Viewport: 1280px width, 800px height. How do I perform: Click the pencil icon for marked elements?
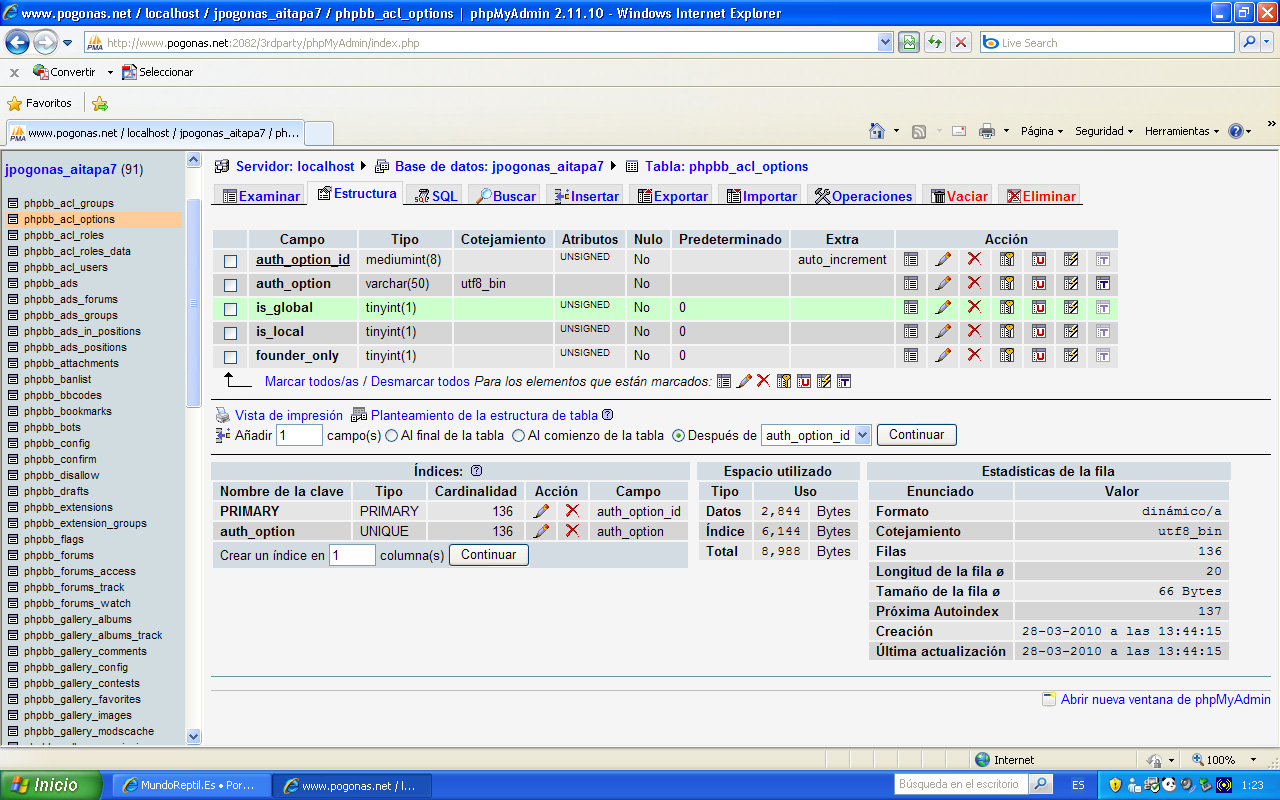coord(744,381)
